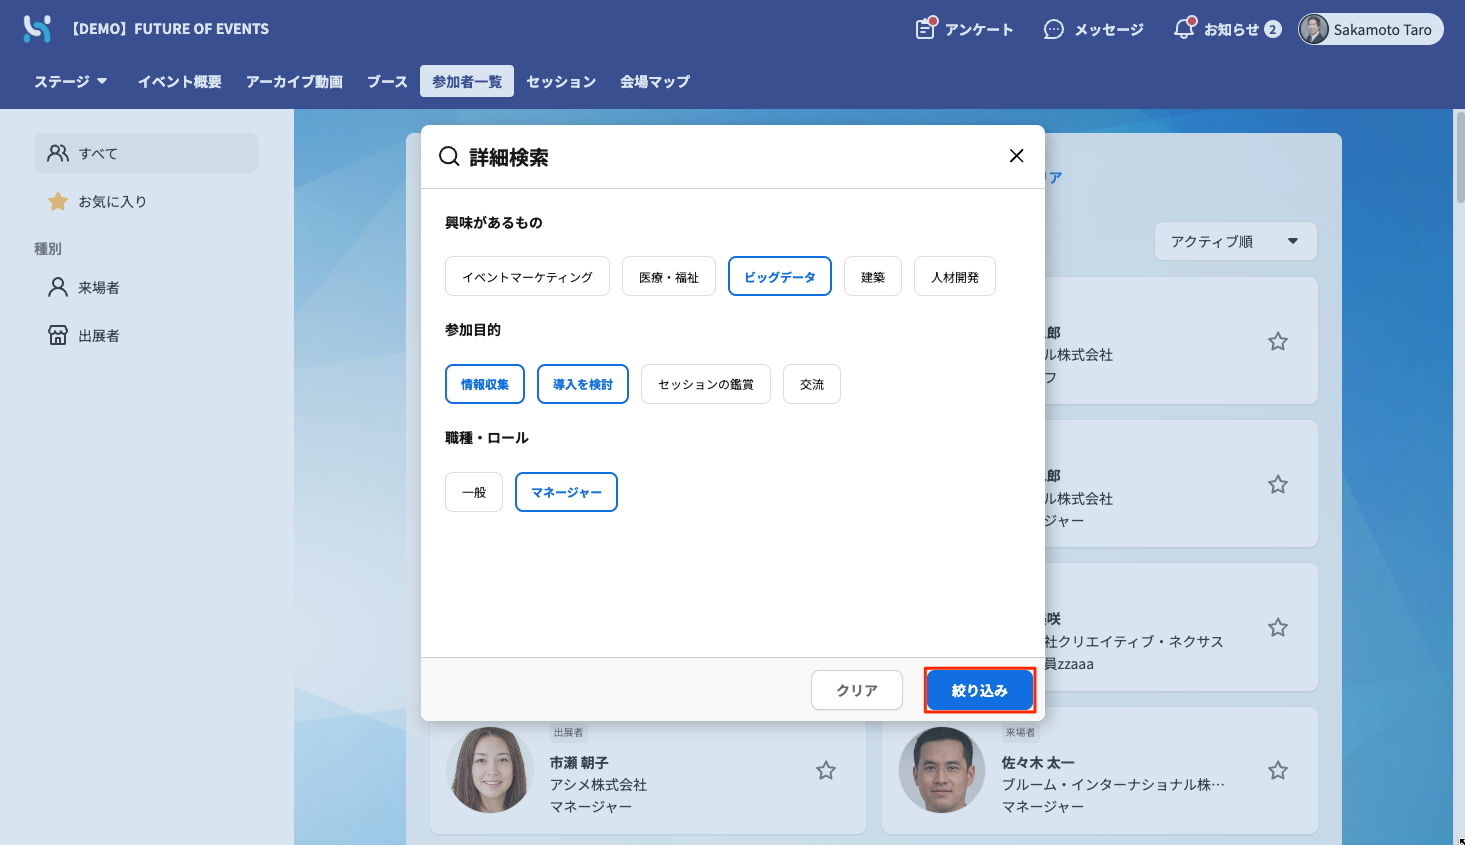Select the 参加者一覧 tab
The height and width of the screenshot is (845, 1465).
click(x=467, y=81)
